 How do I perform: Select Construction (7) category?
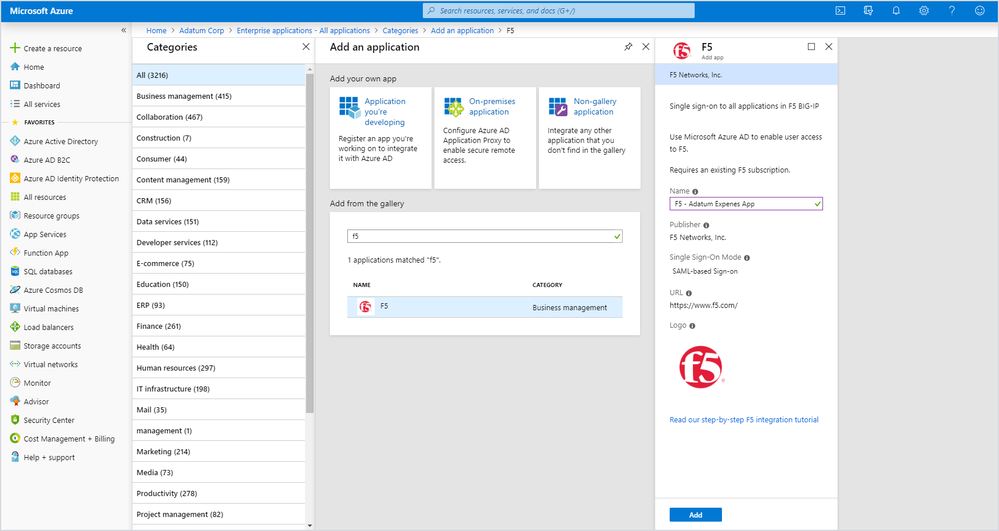coord(219,138)
